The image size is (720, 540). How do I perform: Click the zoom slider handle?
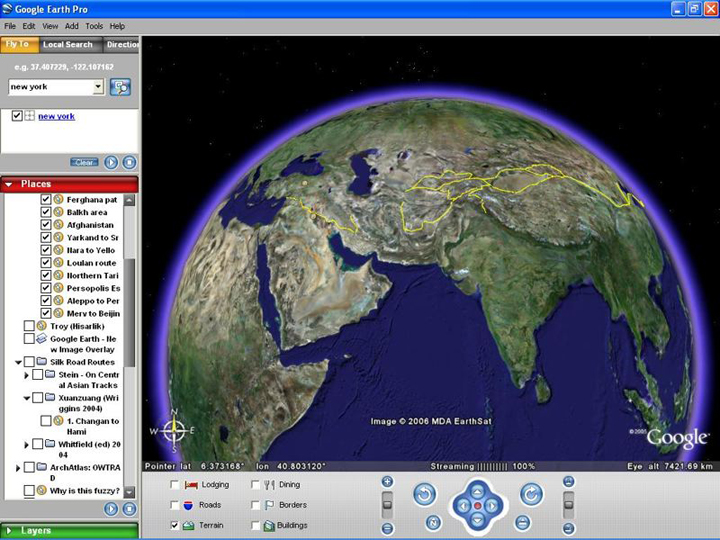(x=388, y=505)
